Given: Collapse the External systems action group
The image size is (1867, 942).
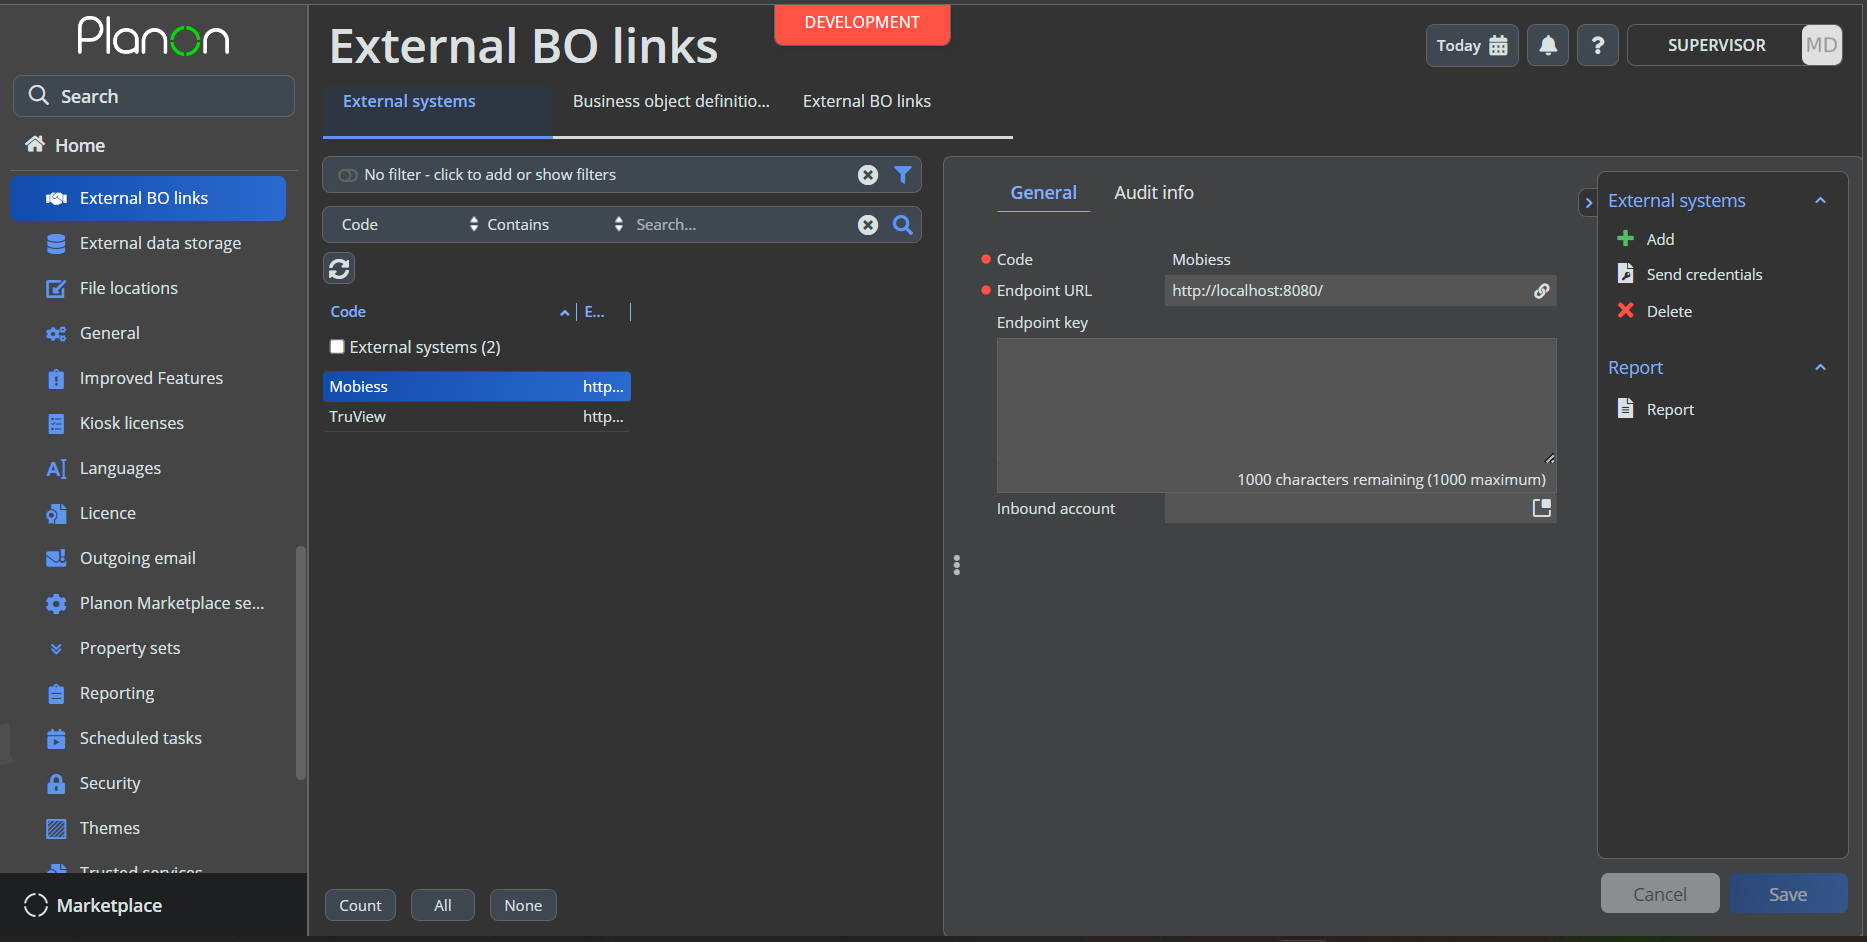Looking at the screenshot, I should tap(1820, 200).
